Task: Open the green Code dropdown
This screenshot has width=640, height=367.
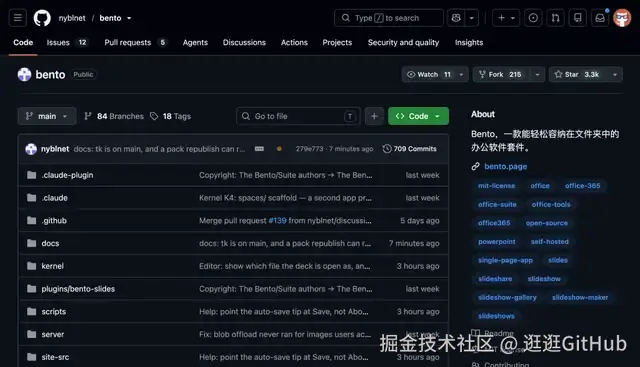Action: coord(418,116)
